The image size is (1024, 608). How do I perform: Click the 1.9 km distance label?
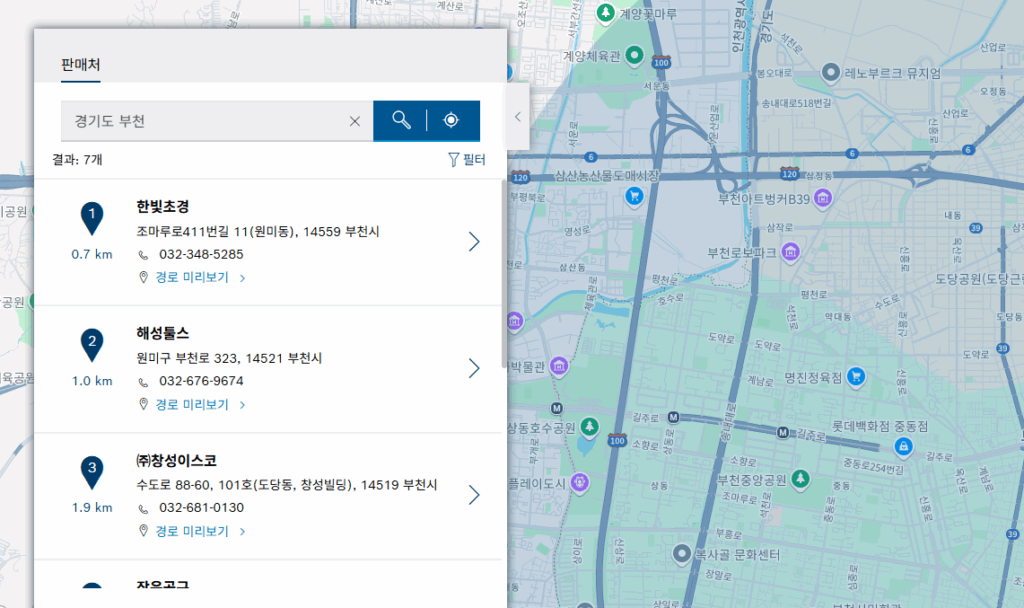pos(92,507)
